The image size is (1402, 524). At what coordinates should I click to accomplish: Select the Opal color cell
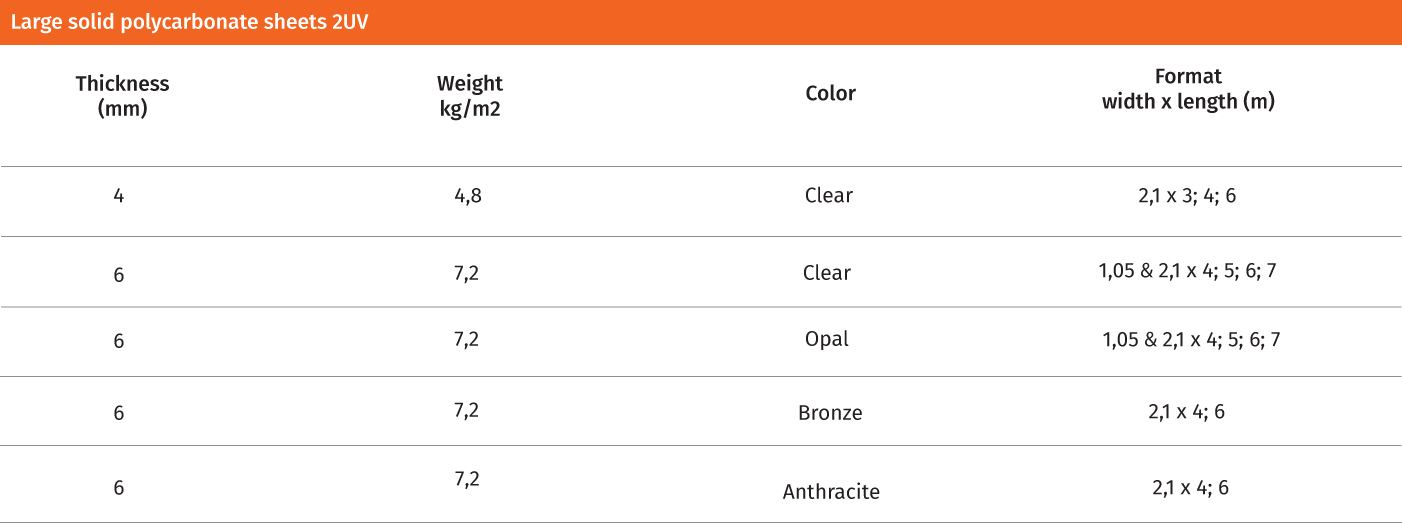point(827,339)
